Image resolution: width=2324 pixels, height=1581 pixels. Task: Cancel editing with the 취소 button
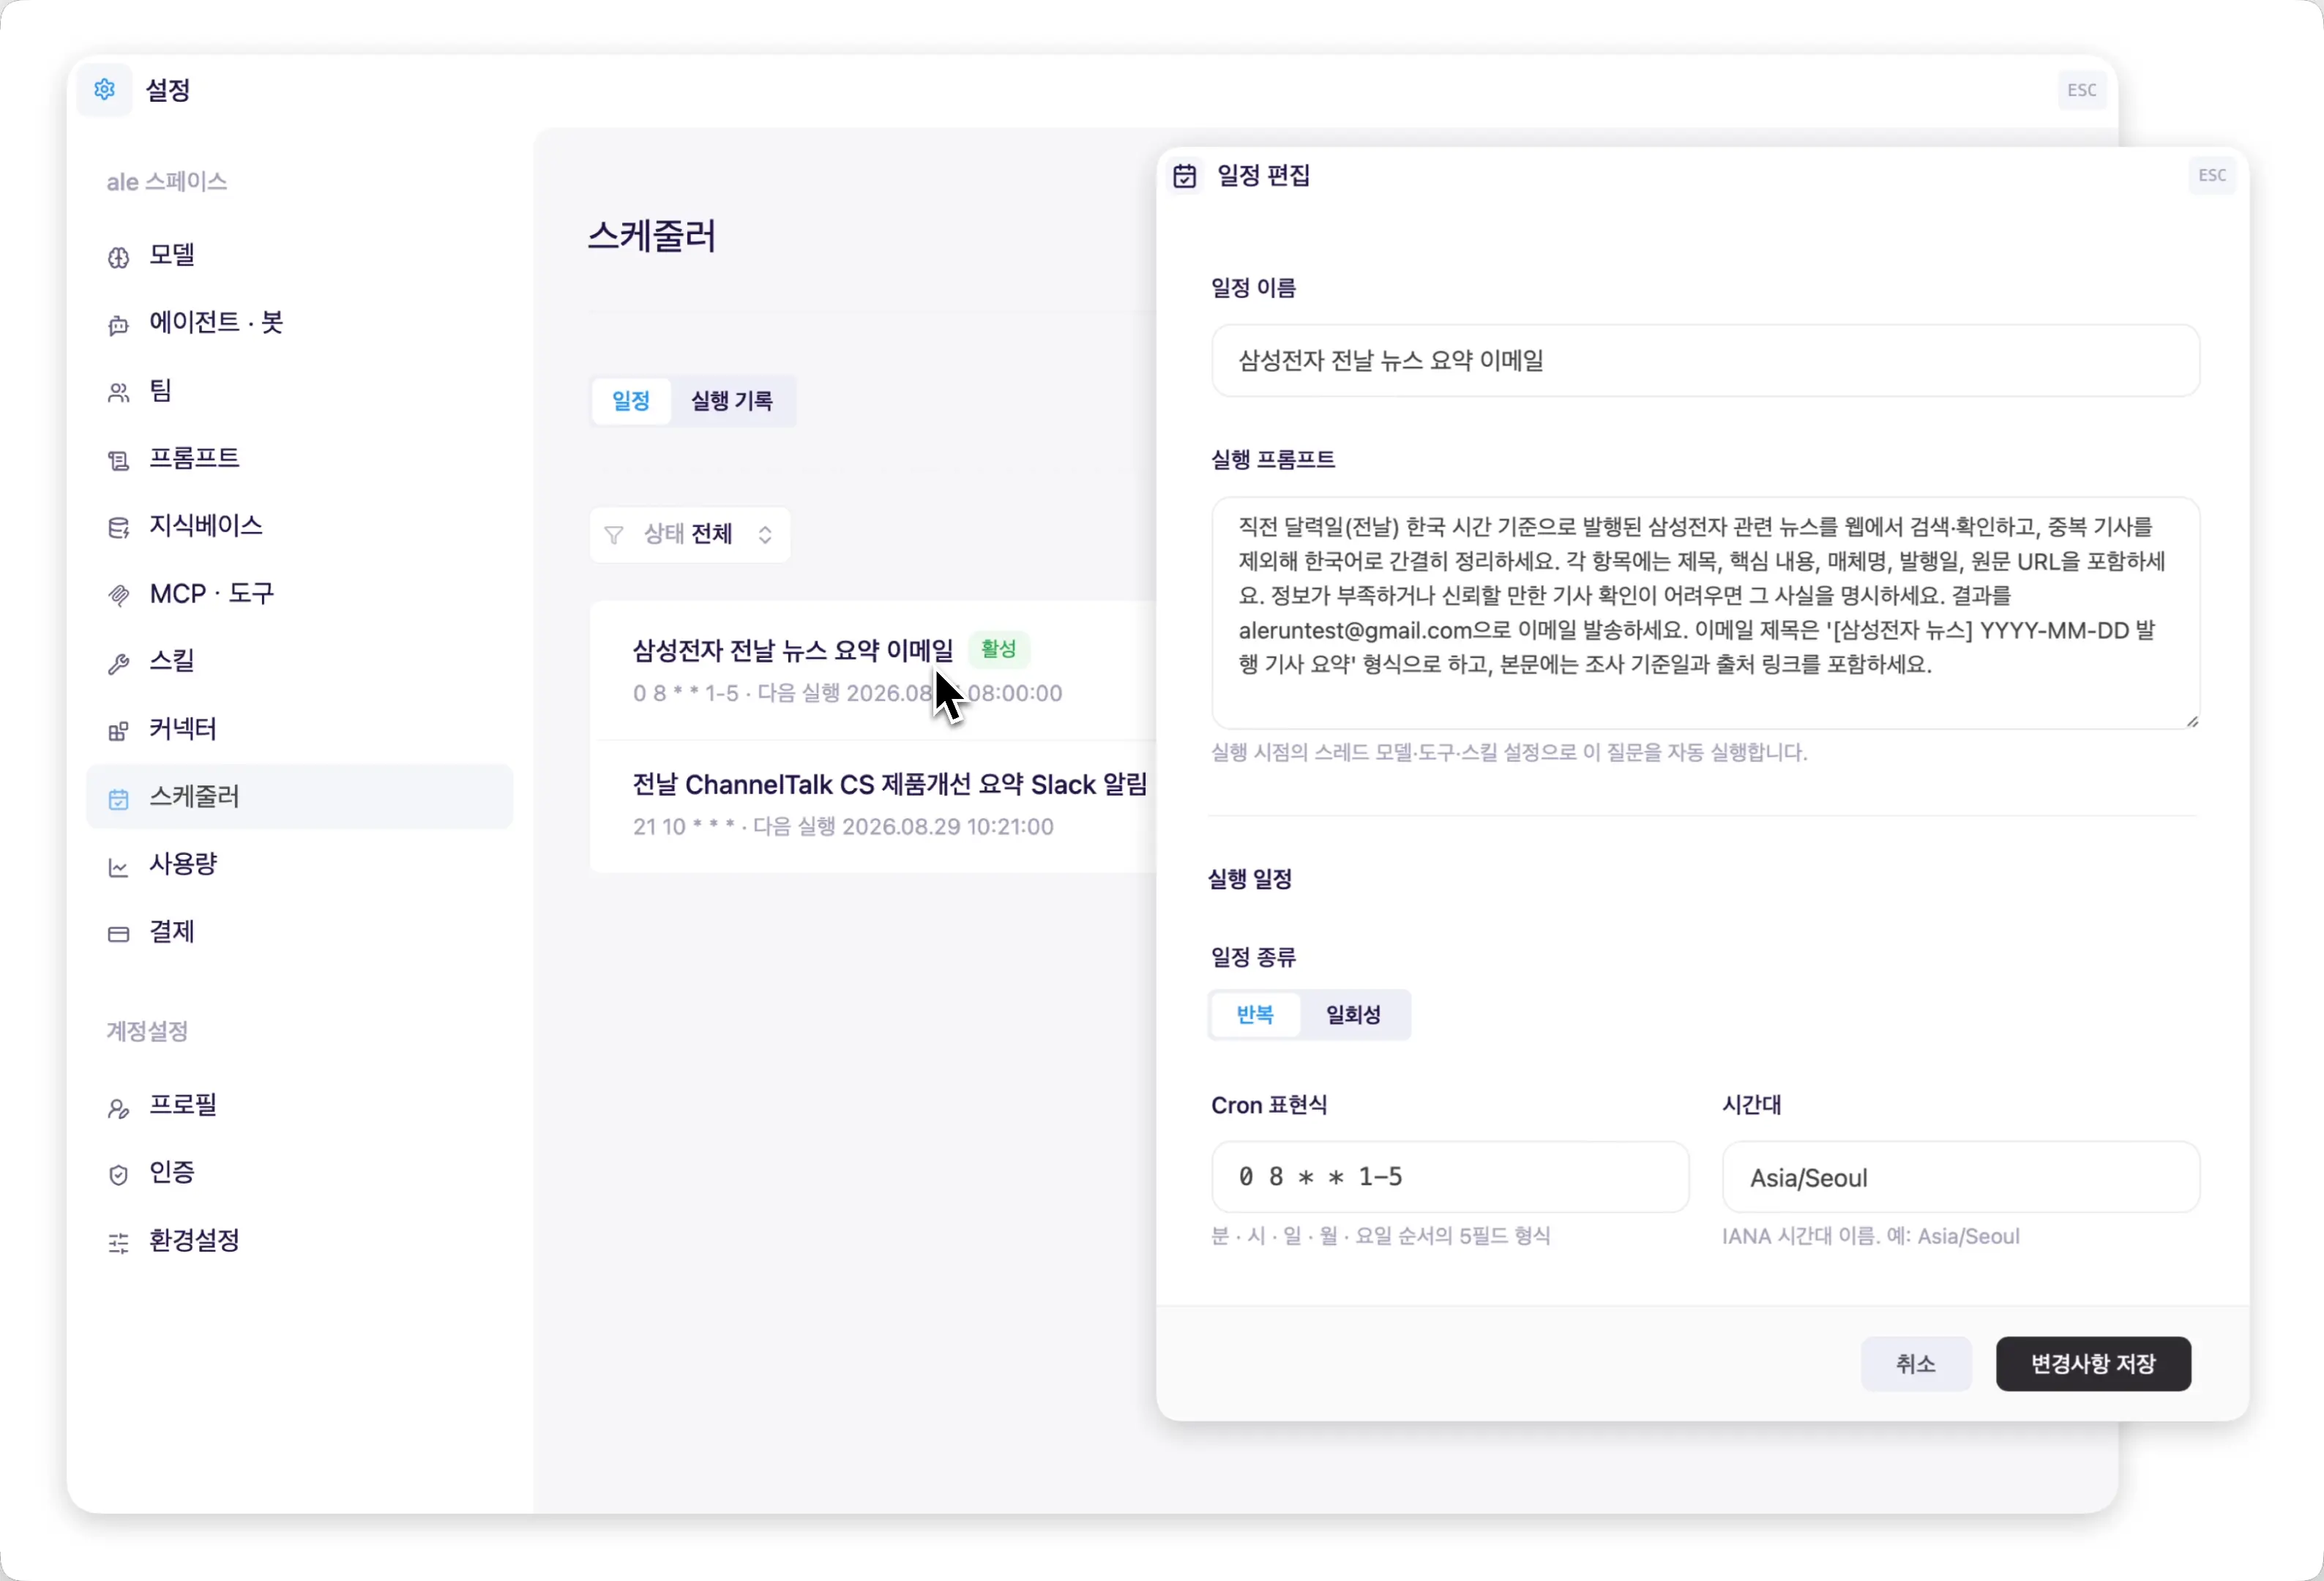click(x=1916, y=1363)
